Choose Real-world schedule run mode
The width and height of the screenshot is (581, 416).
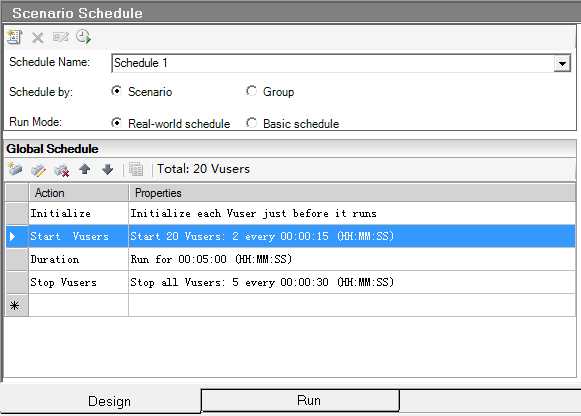(116, 123)
